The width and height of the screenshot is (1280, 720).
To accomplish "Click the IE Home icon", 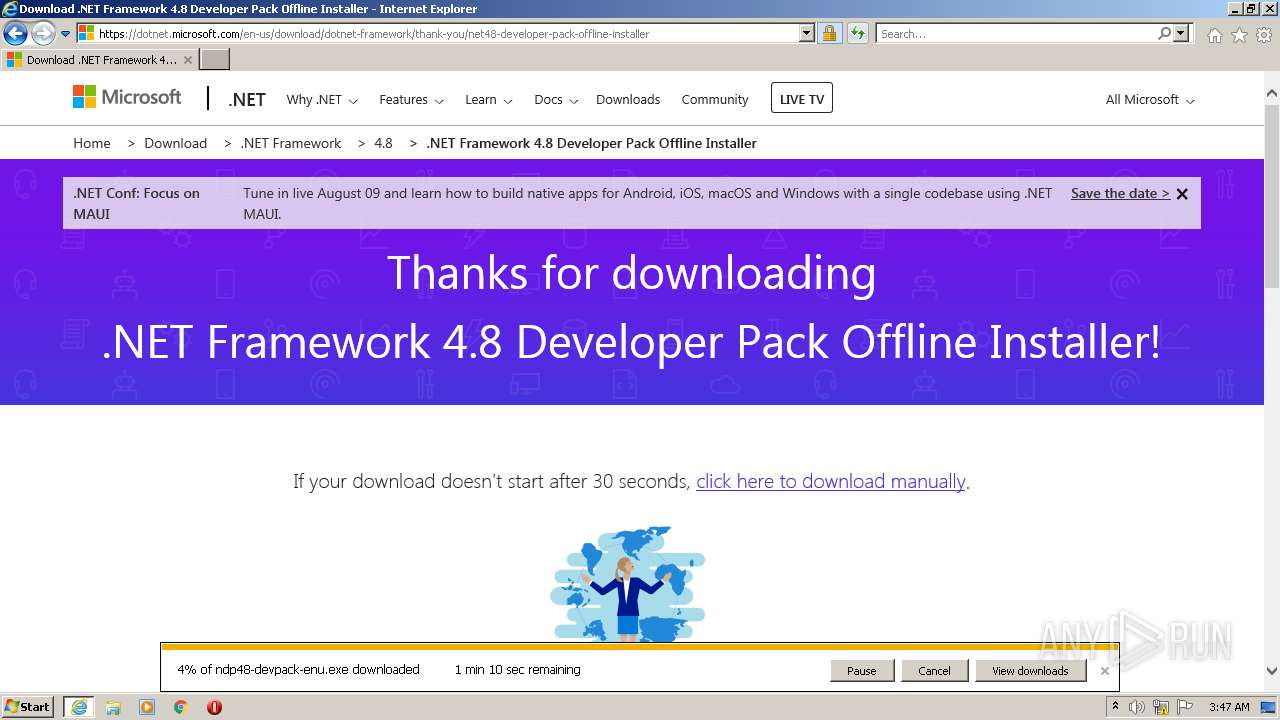I will tap(1214, 35).
